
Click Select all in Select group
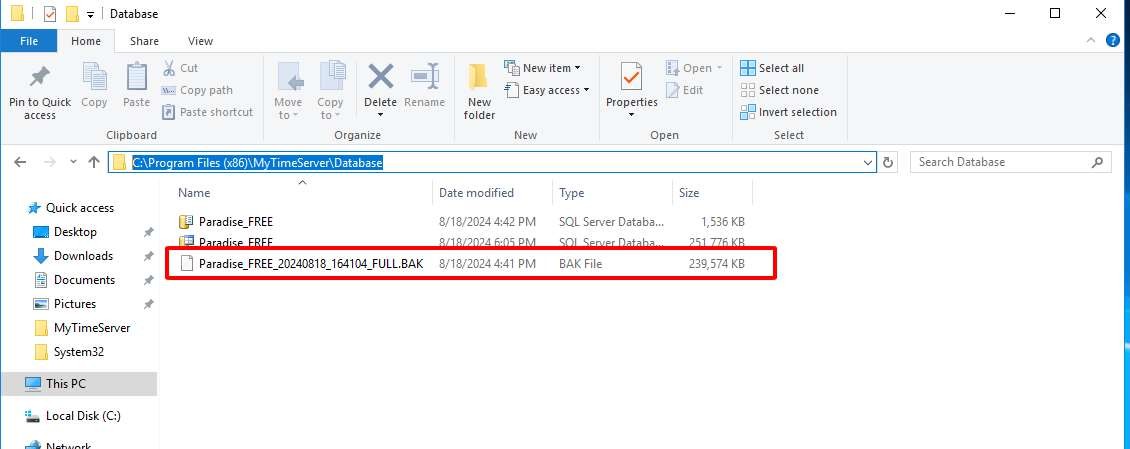point(772,68)
